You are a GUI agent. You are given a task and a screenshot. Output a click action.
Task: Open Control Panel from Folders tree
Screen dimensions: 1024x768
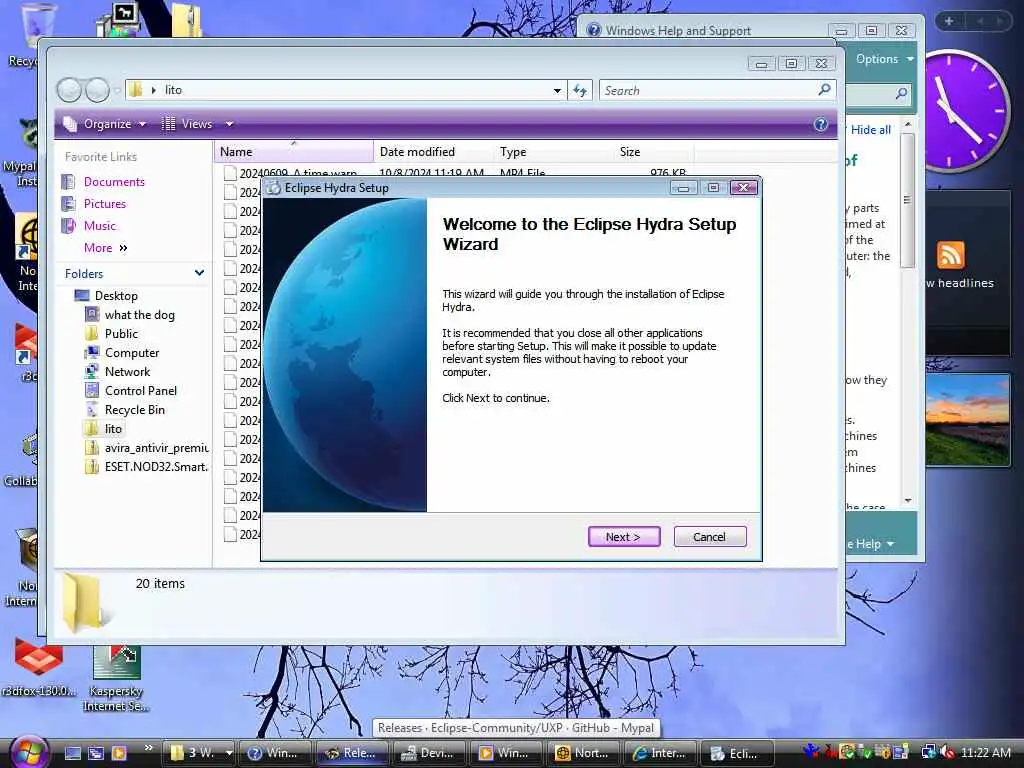140,391
